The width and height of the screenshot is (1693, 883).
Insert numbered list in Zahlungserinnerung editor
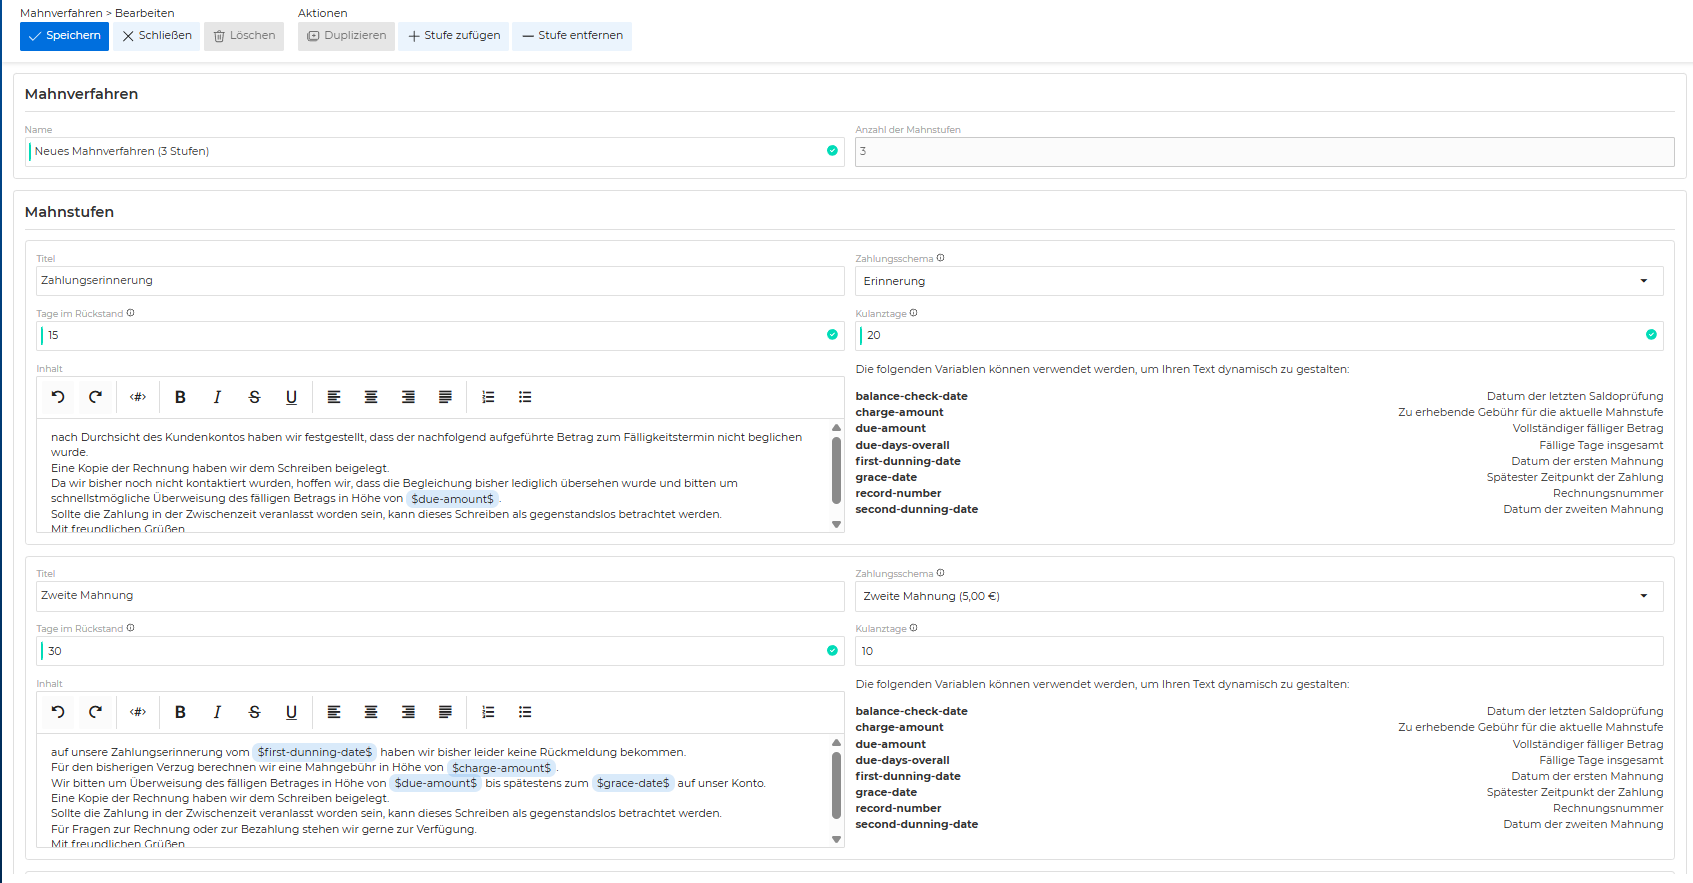[488, 397]
